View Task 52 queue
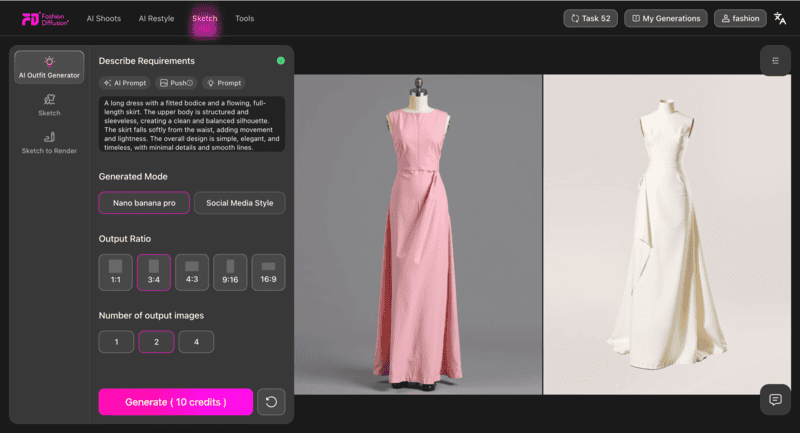The image size is (800, 433). pos(590,18)
